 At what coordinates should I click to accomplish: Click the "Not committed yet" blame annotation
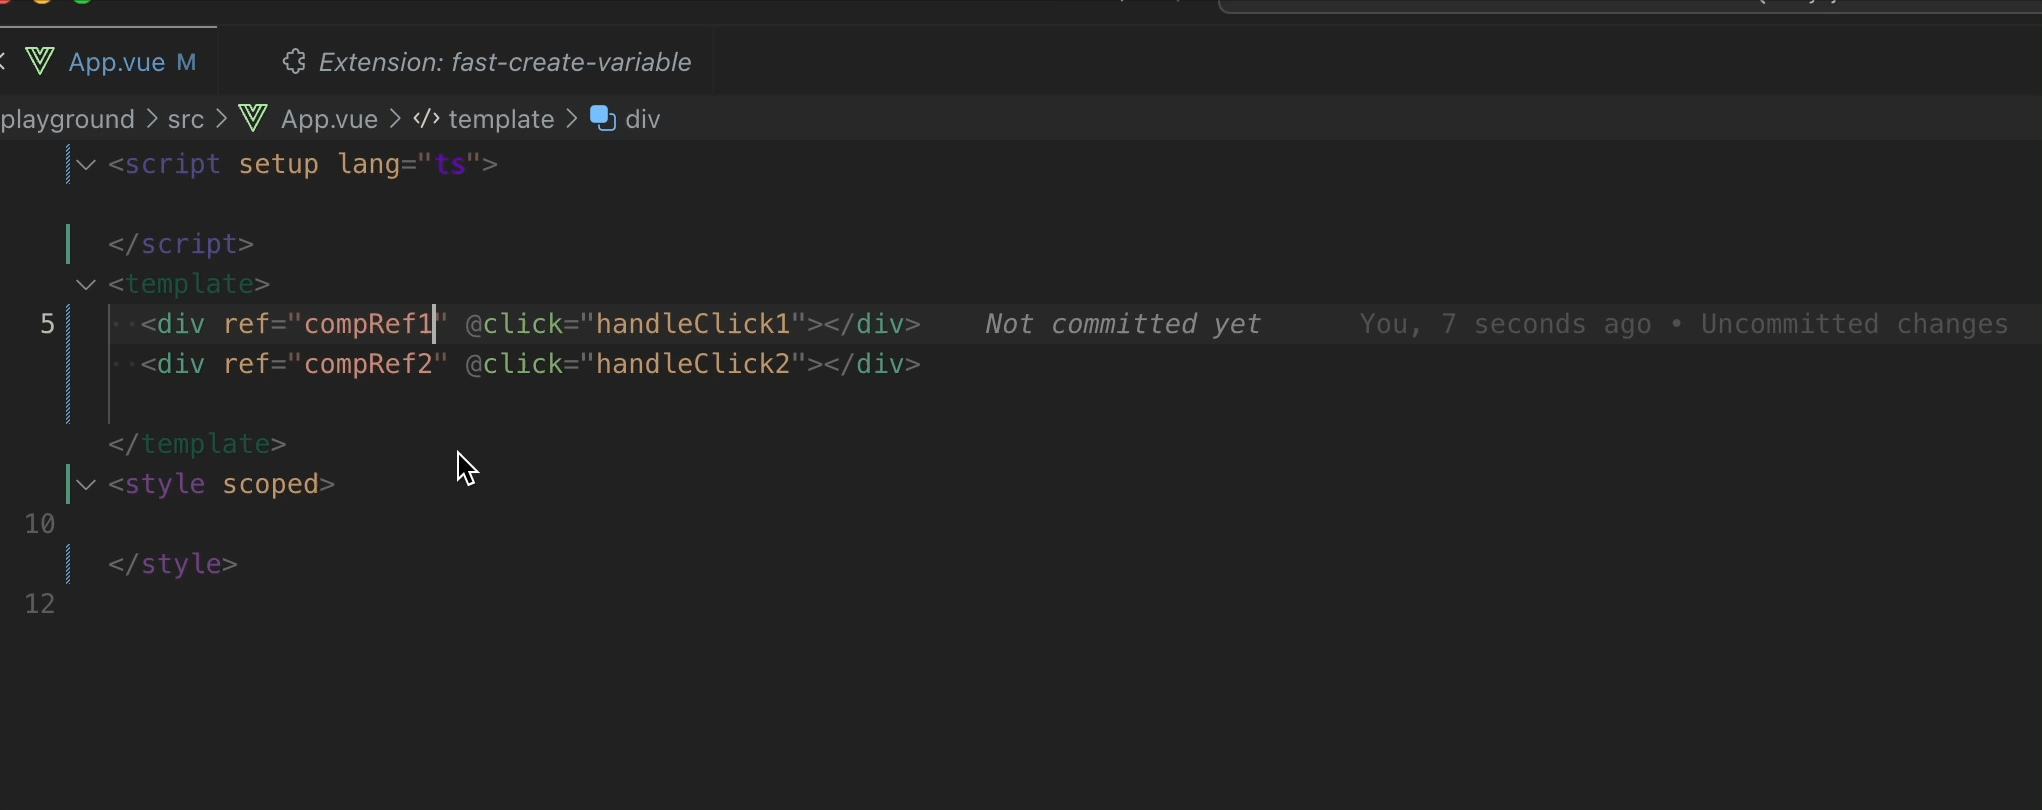point(1122,324)
